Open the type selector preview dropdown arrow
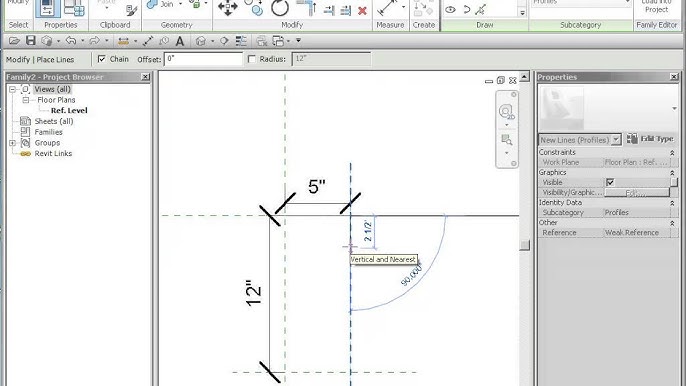686x386 pixels. click(674, 108)
